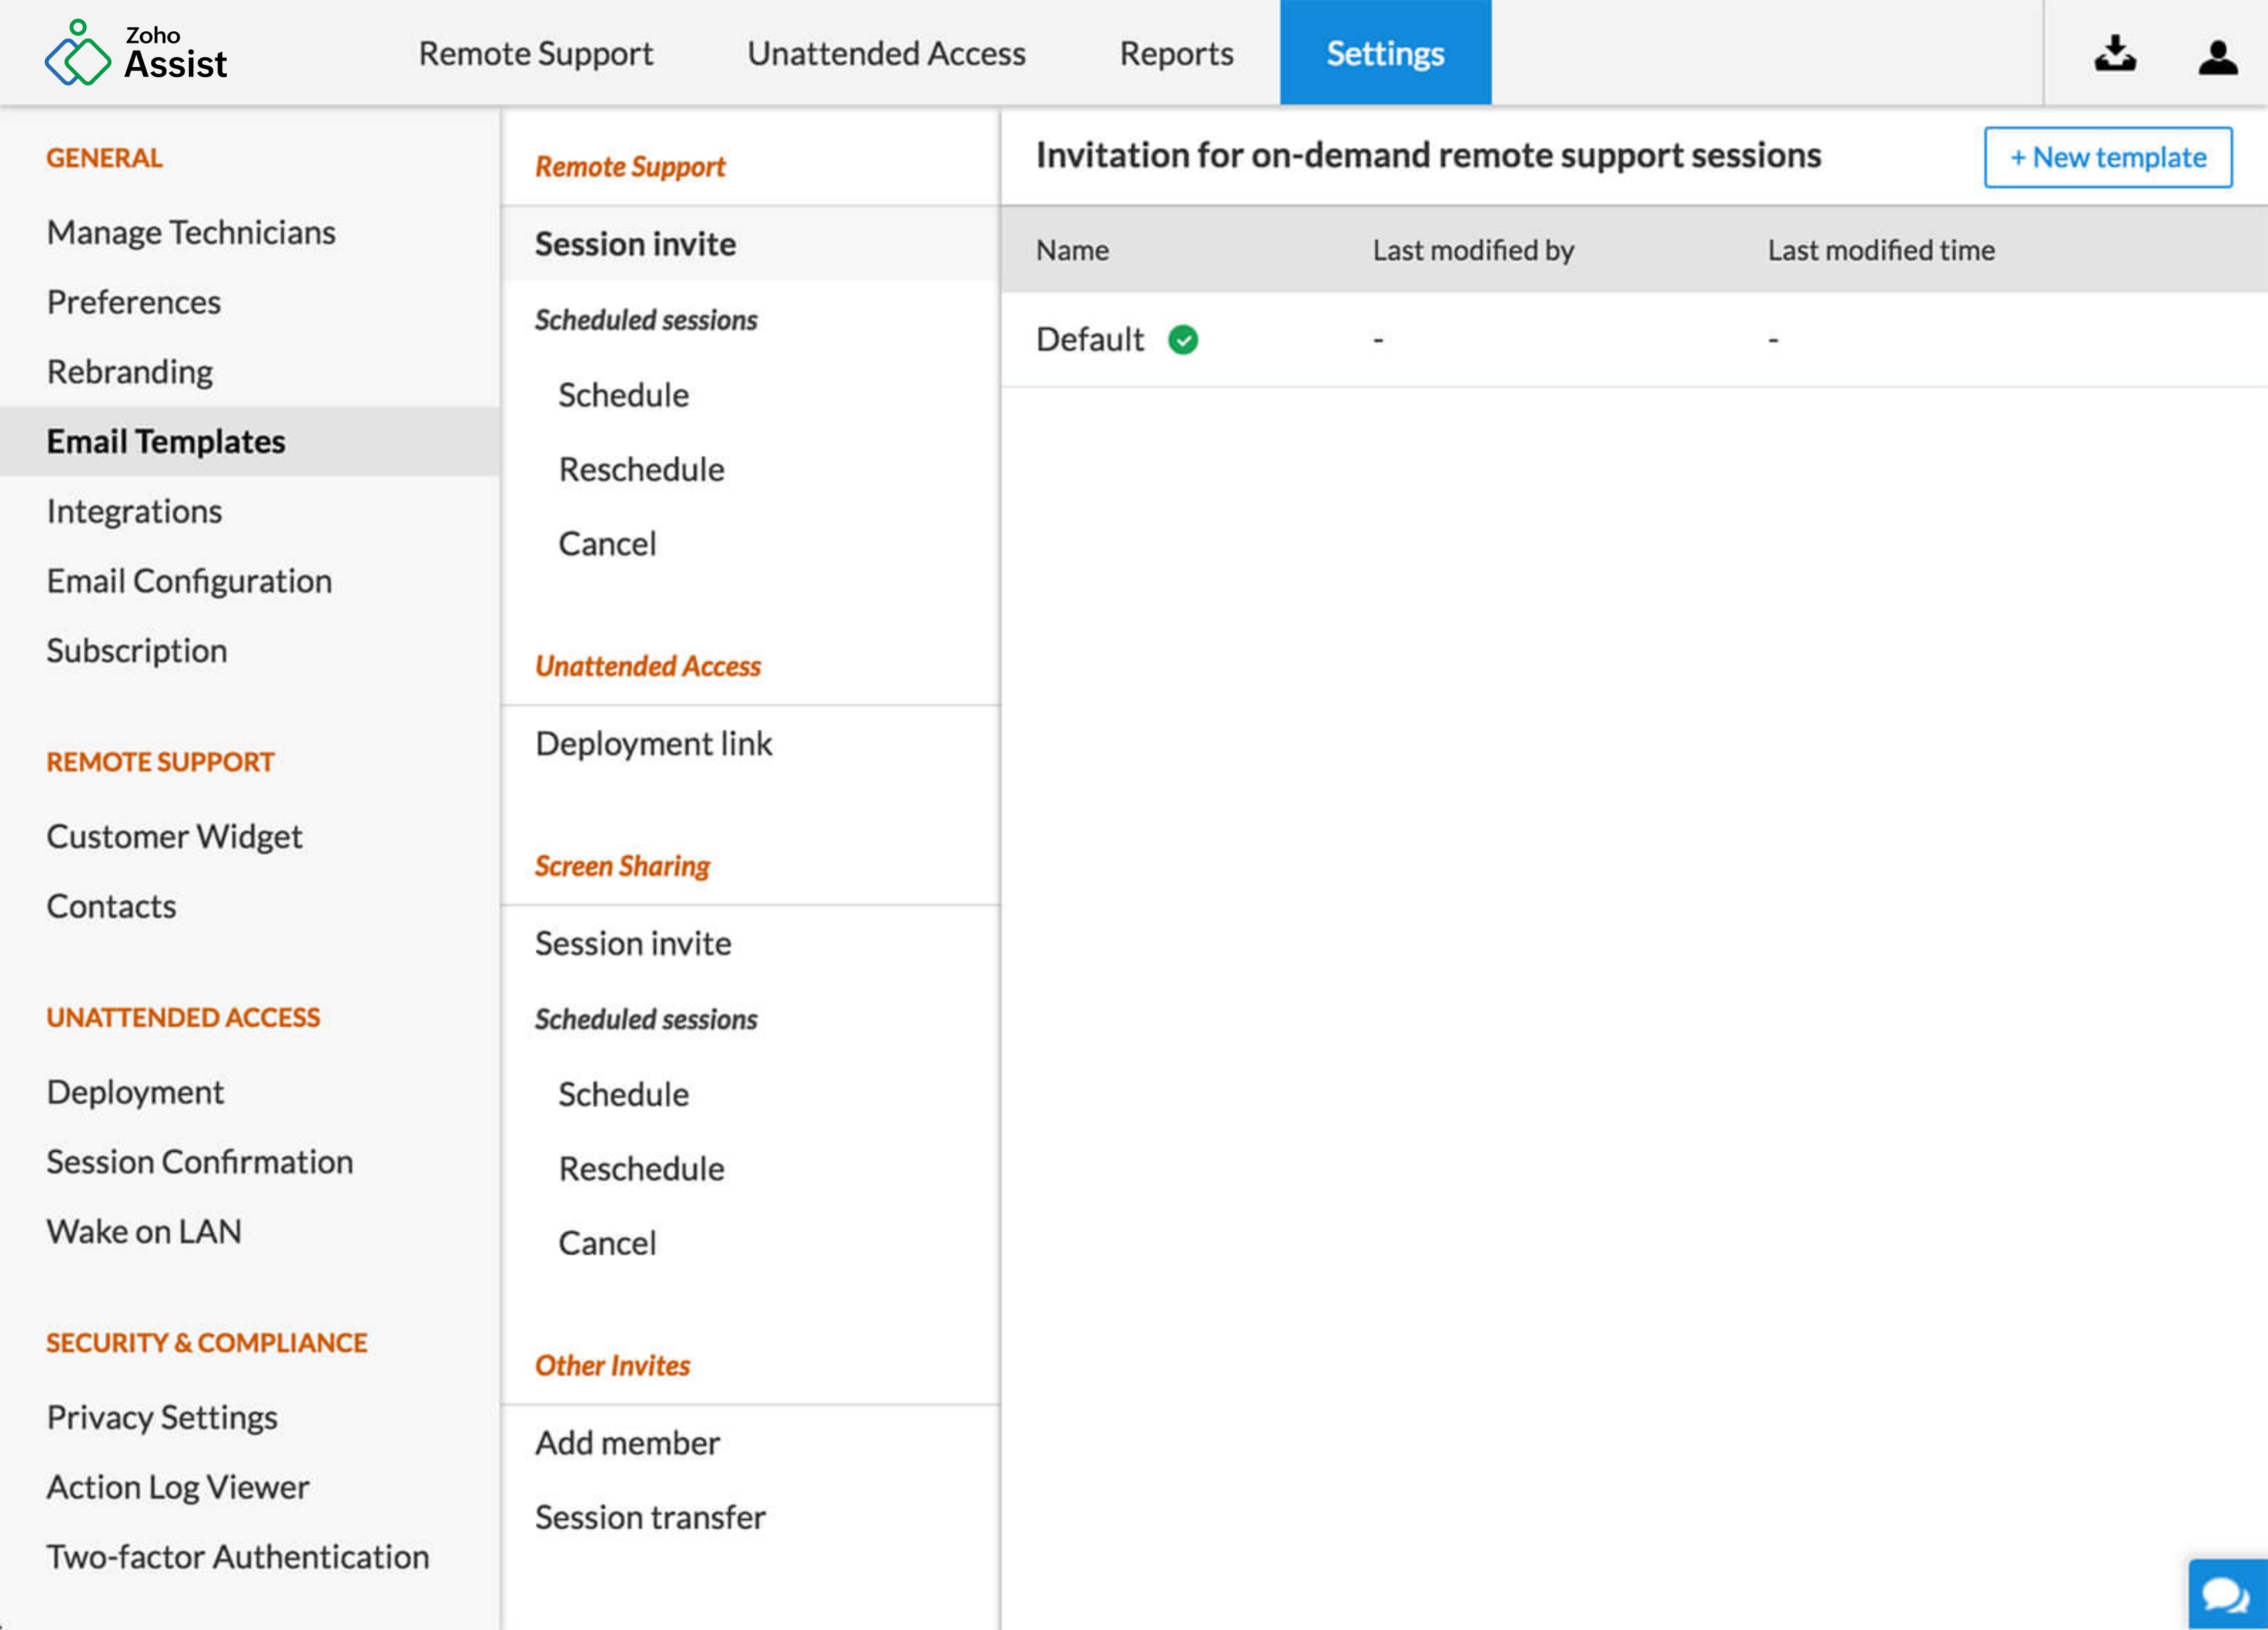Go to Remote Support top tab

535,53
